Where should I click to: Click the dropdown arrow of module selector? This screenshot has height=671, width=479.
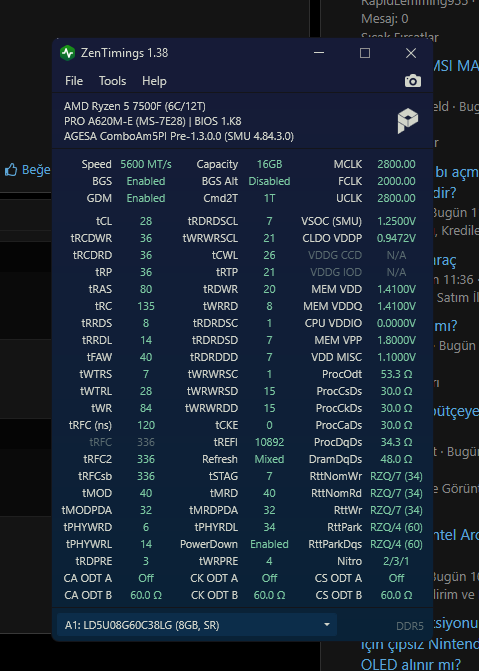coord(327,625)
